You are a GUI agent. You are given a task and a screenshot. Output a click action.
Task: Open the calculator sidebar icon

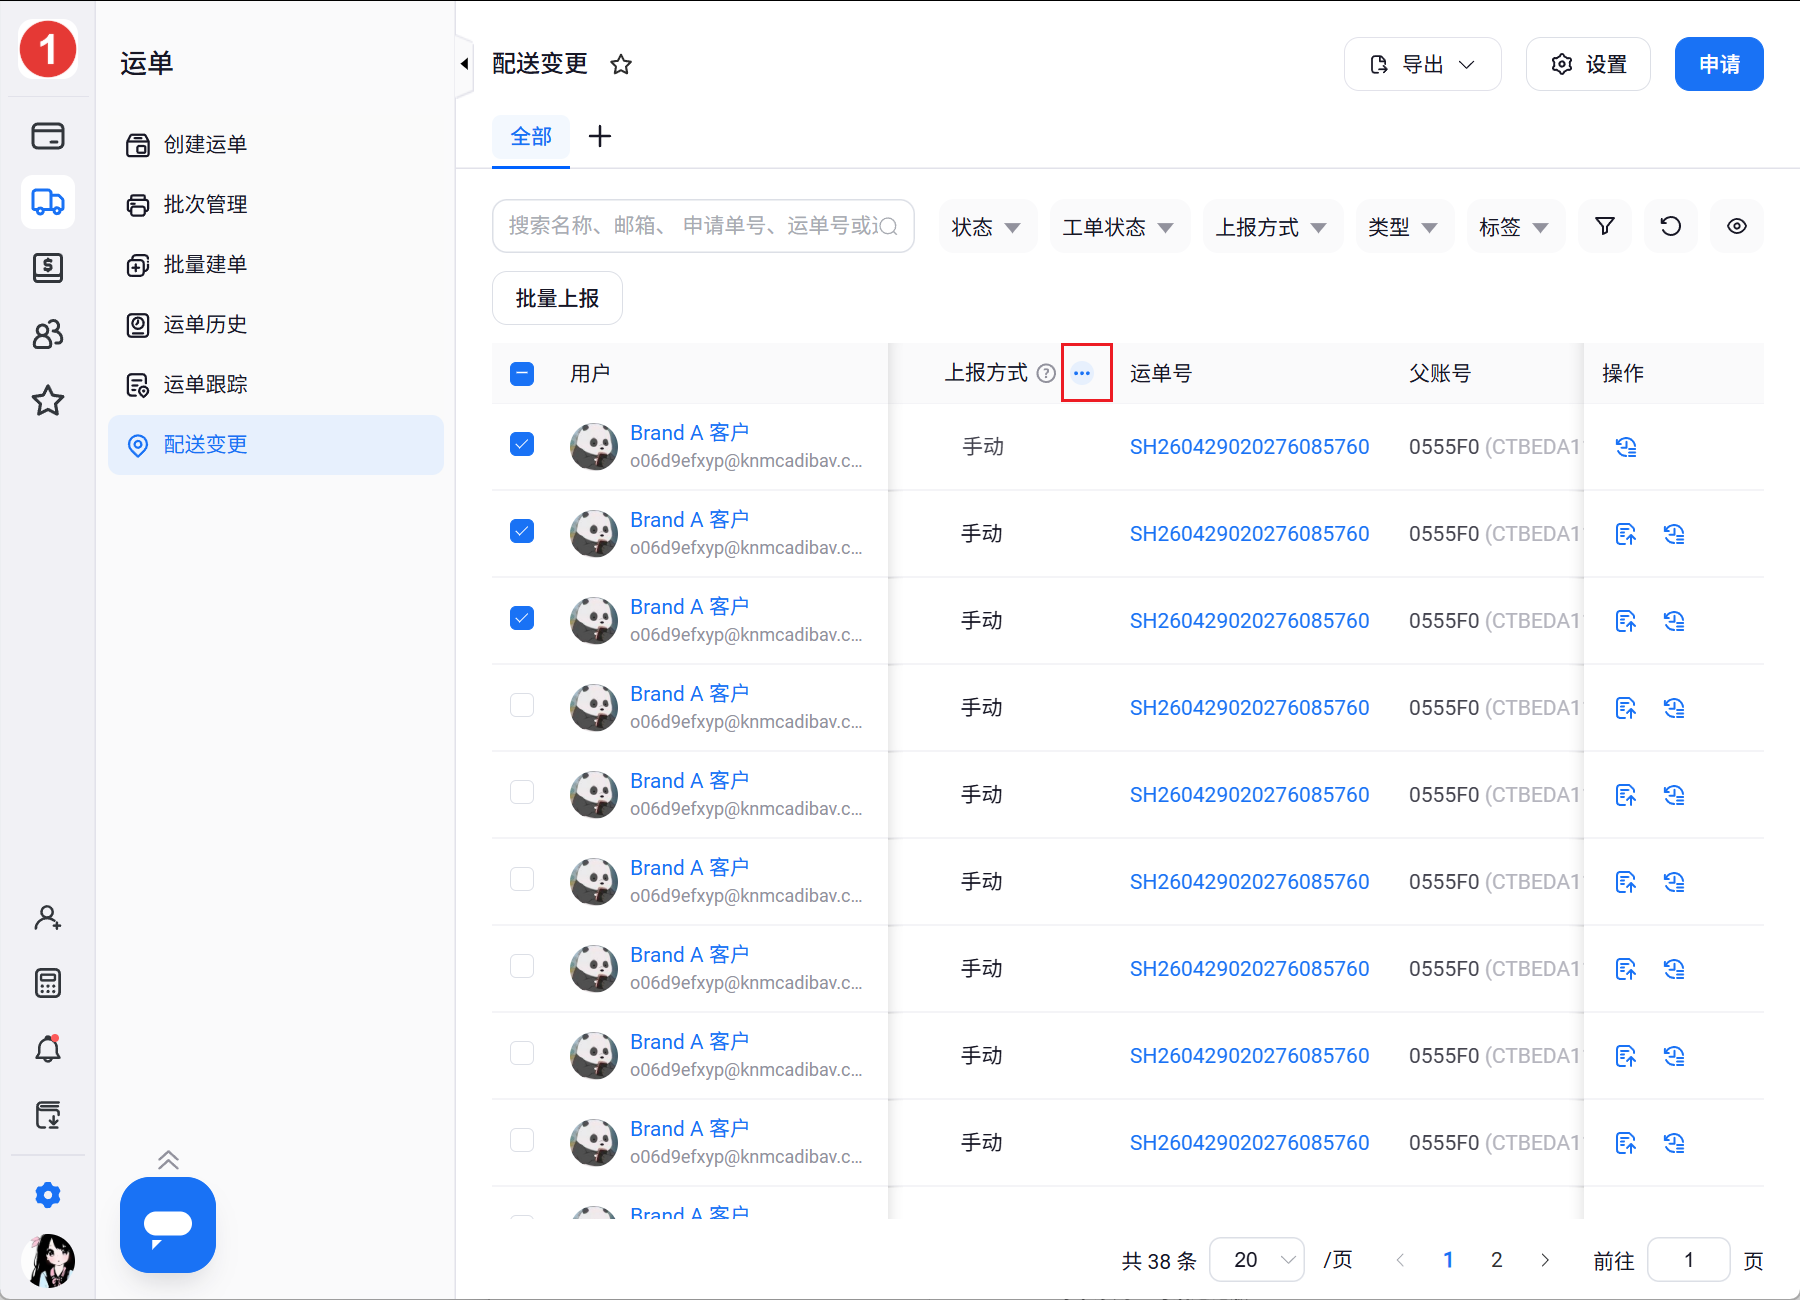(48, 983)
